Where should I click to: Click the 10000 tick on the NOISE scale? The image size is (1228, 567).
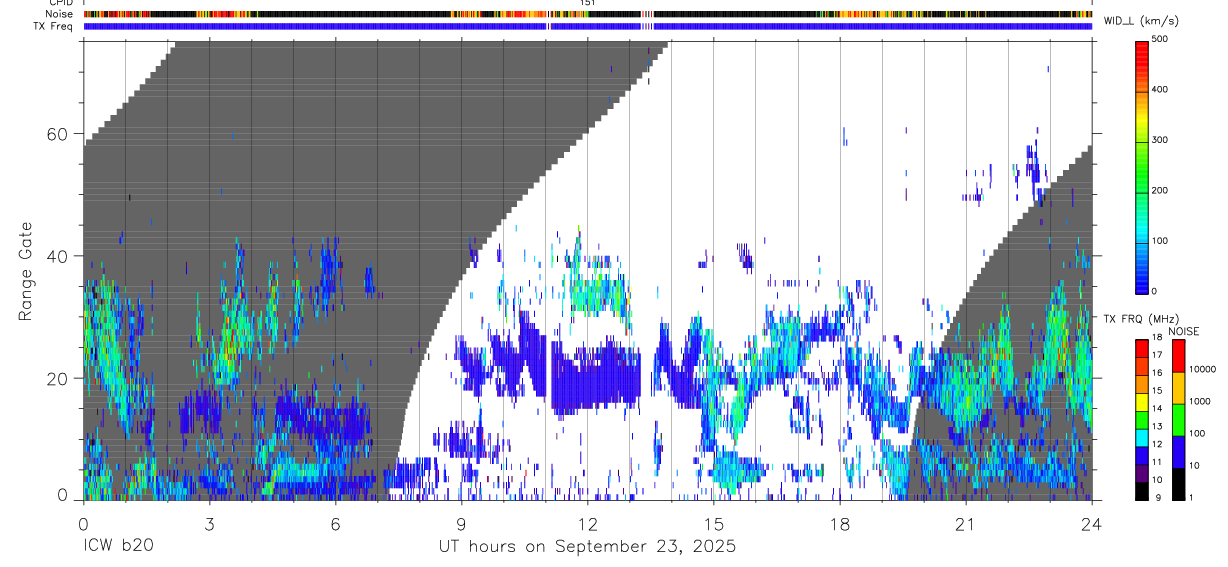pyautogui.click(x=1203, y=369)
